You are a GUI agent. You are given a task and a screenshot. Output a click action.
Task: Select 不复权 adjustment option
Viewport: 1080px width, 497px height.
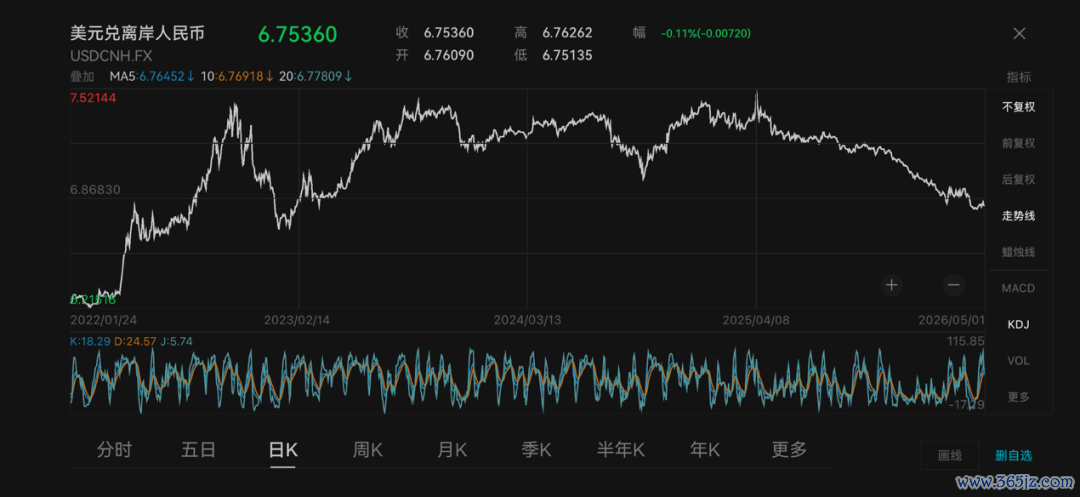point(1018,107)
